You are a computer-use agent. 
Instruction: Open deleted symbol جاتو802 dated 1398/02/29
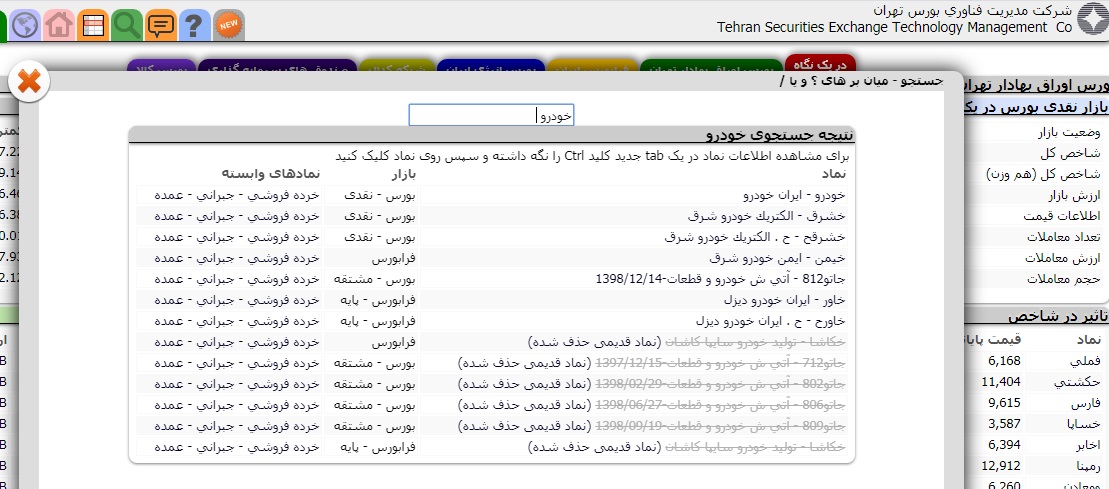click(721, 385)
